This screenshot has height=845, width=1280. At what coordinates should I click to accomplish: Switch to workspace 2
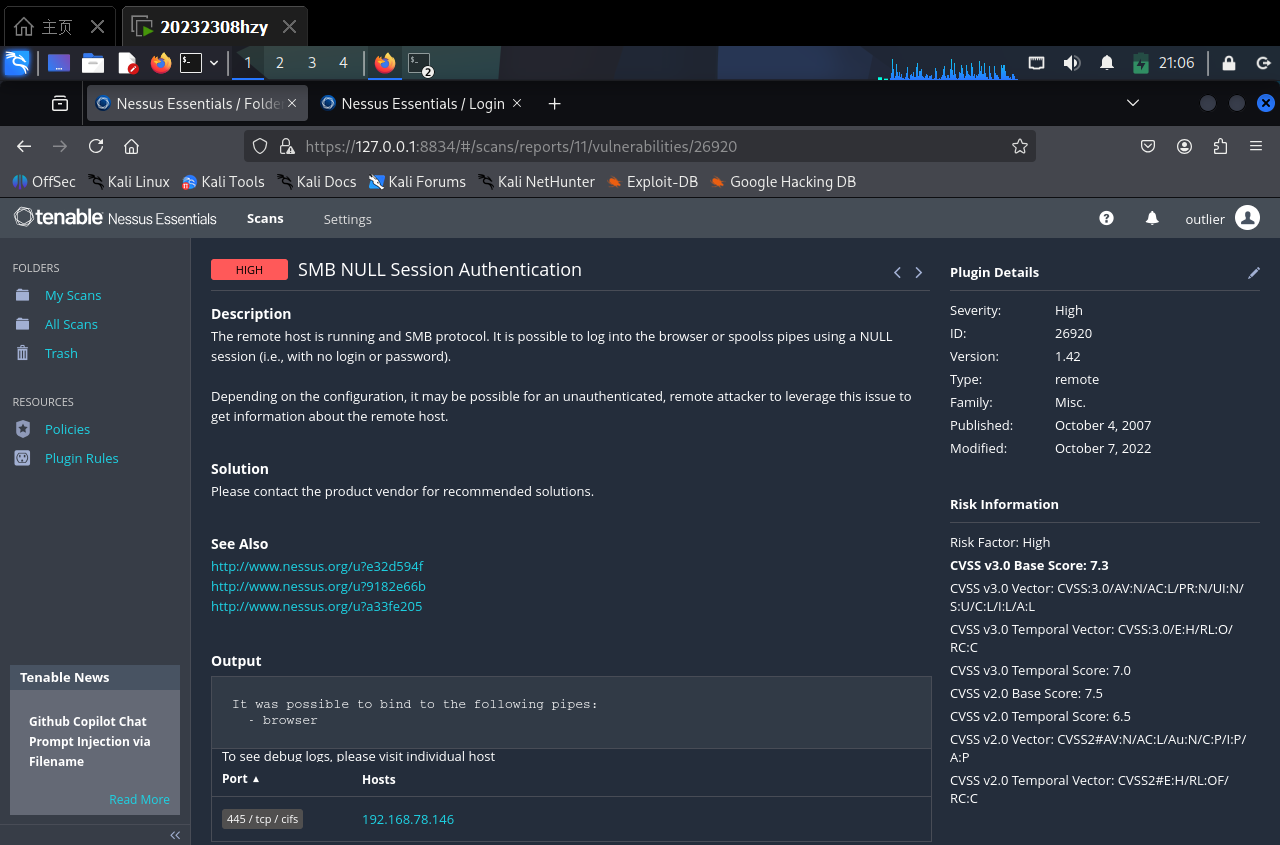click(280, 63)
